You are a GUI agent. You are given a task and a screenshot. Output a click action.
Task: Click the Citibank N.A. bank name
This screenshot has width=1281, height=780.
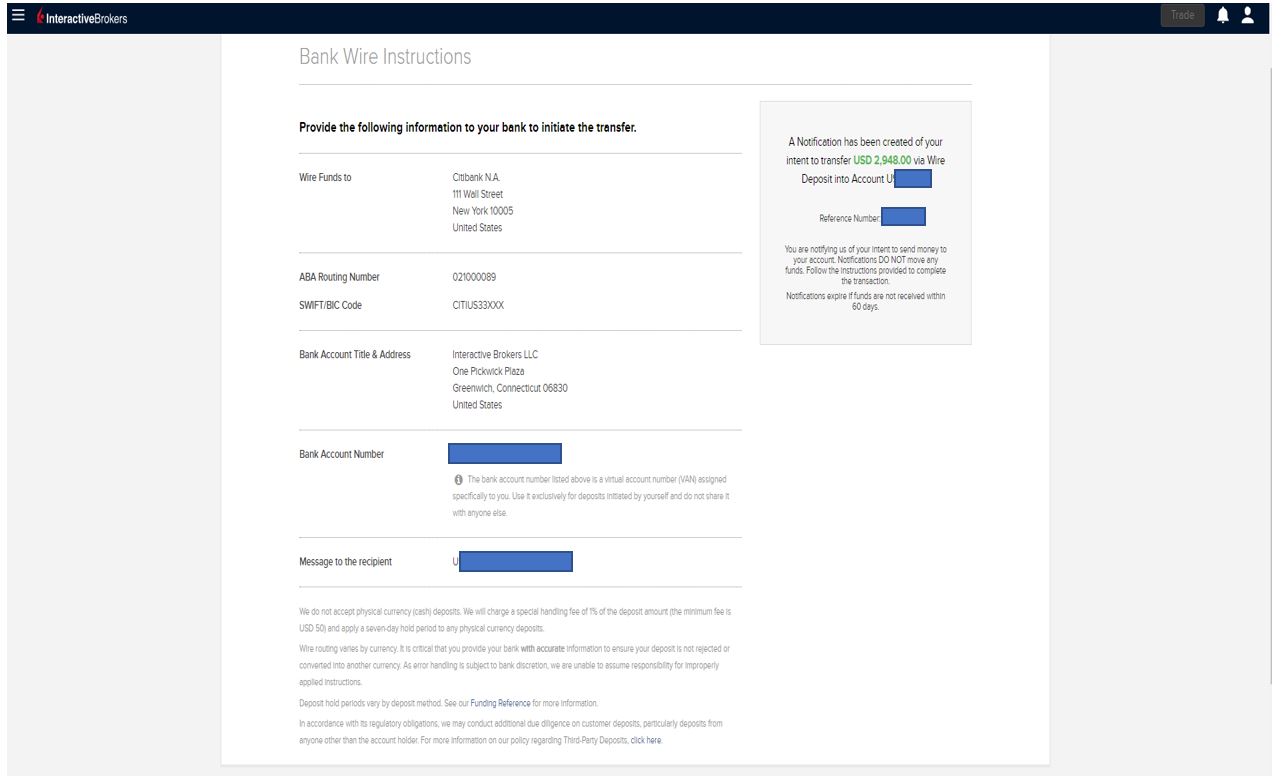[476, 177]
